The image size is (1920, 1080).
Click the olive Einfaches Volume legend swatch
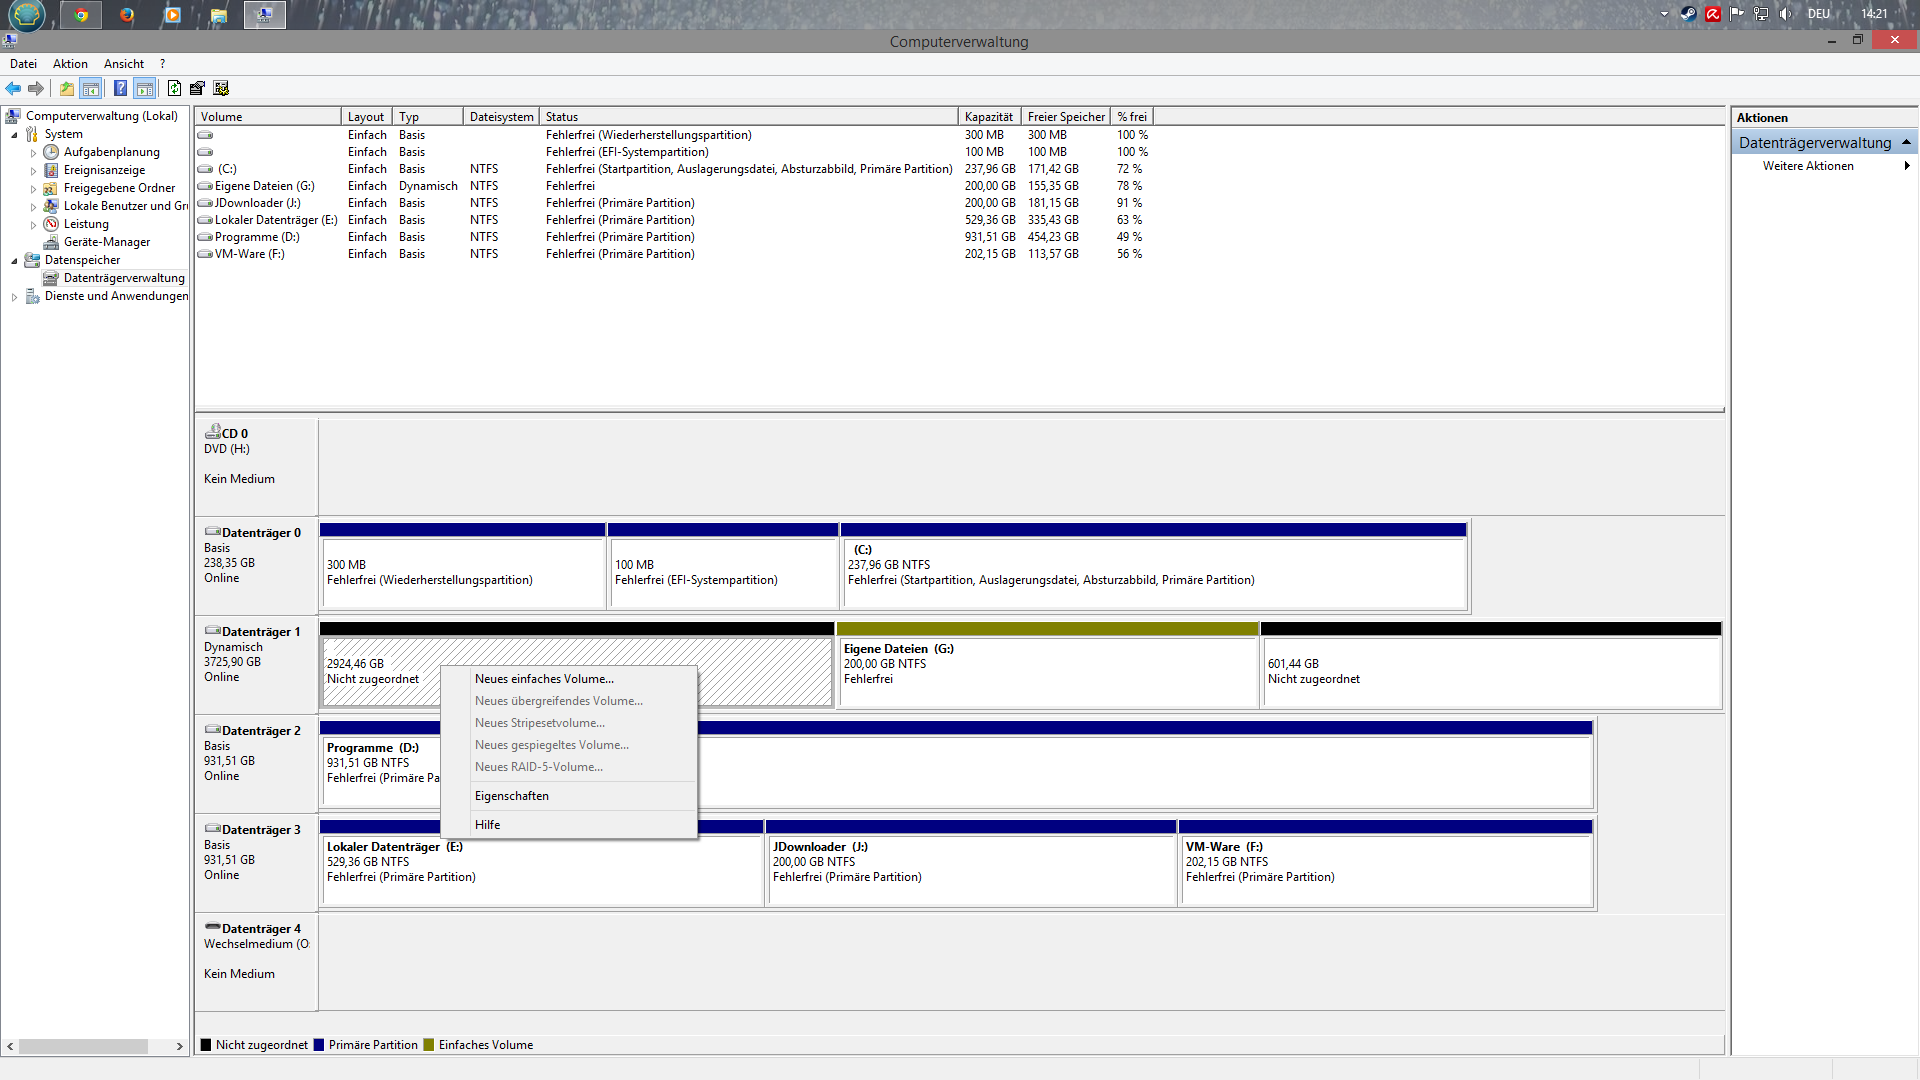pyautogui.click(x=429, y=1045)
